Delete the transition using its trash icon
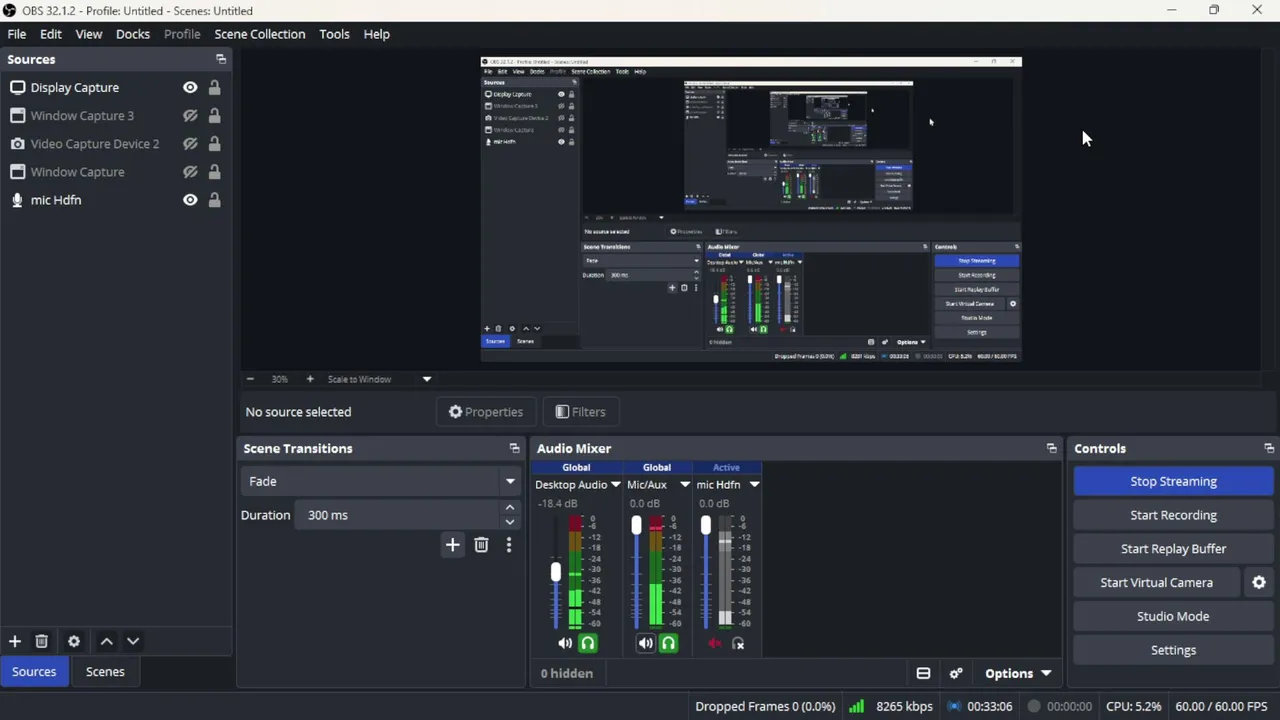The width and height of the screenshot is (1280, 720). coord(481,545)
